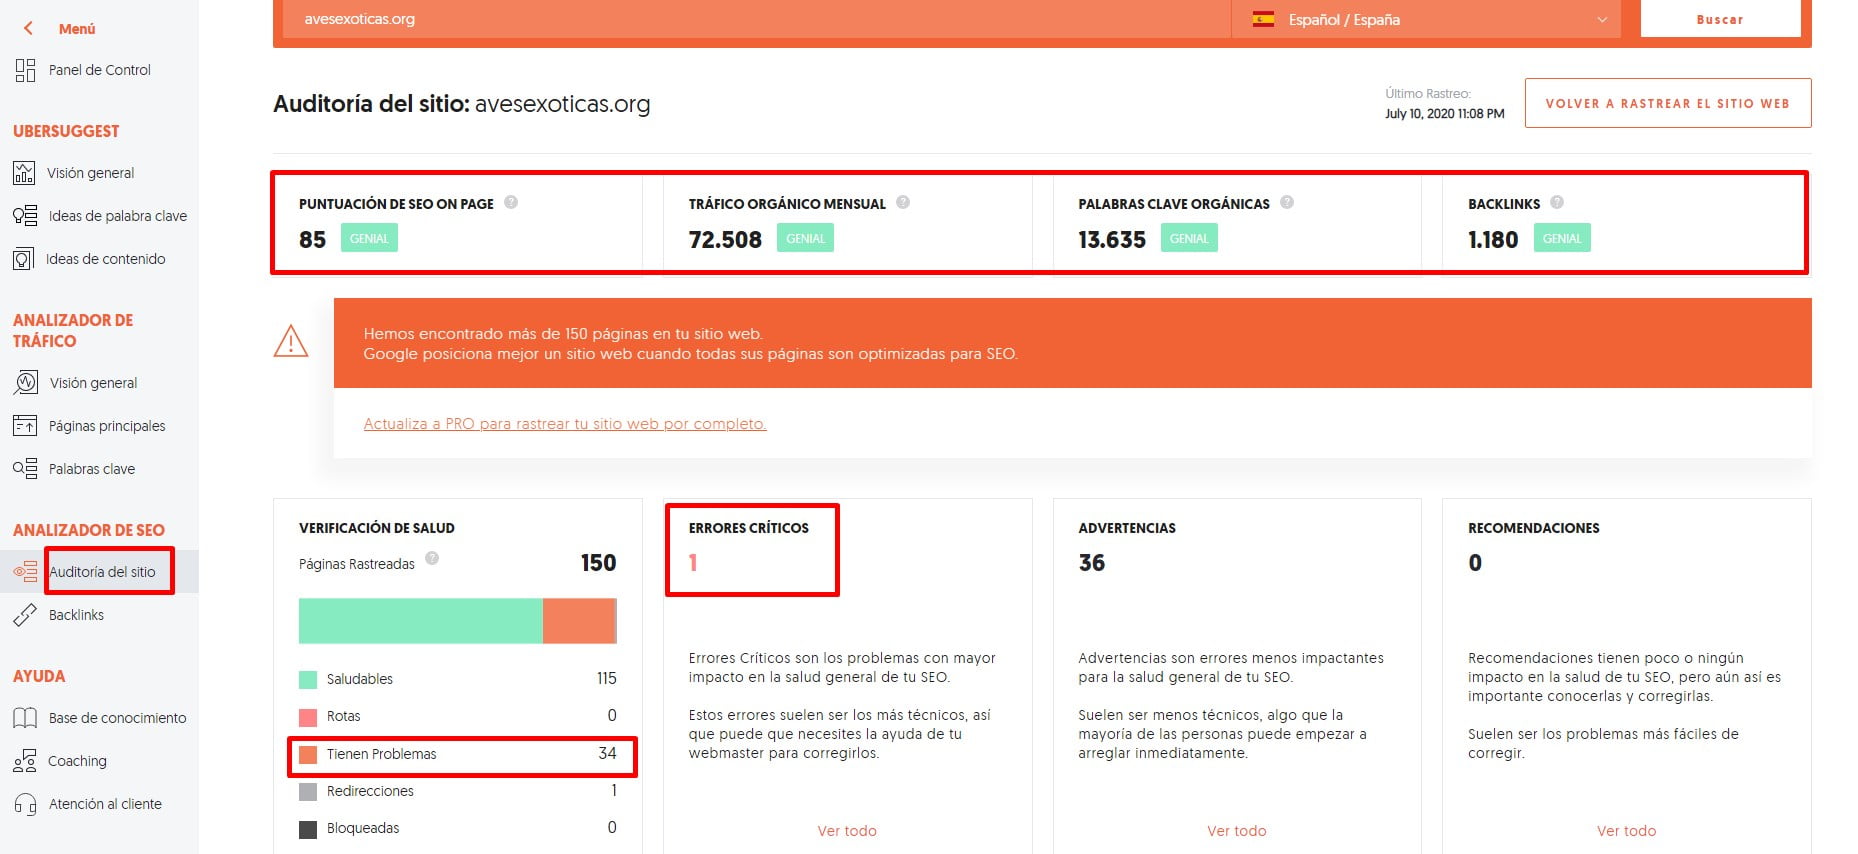Click the Spain flag icon
Image resolution: width=1858 pixels, height=854 pixels.
point(1264,19)
